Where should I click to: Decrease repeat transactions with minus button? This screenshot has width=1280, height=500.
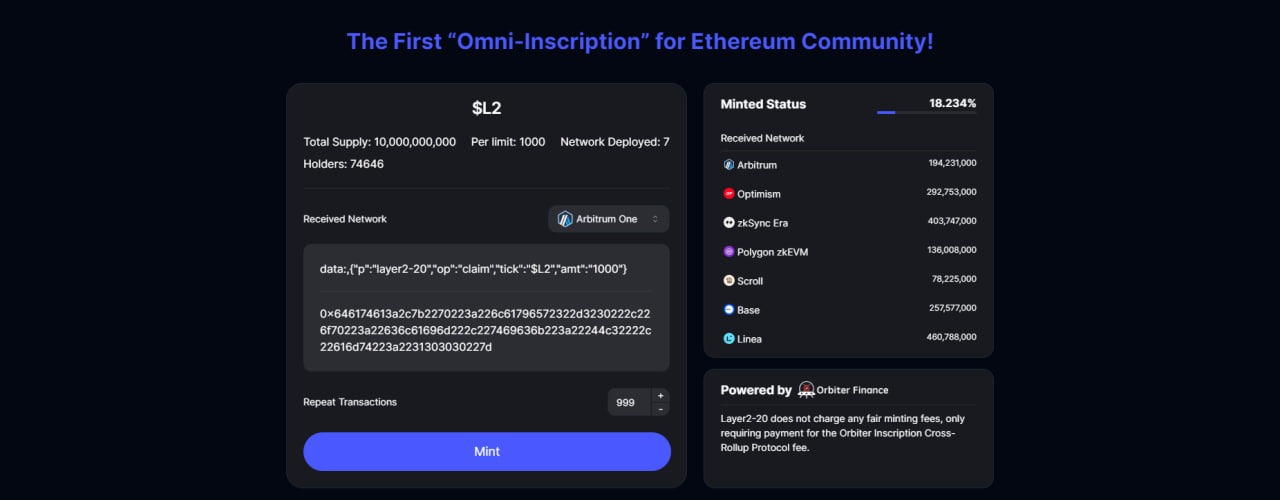click(660, 409)
